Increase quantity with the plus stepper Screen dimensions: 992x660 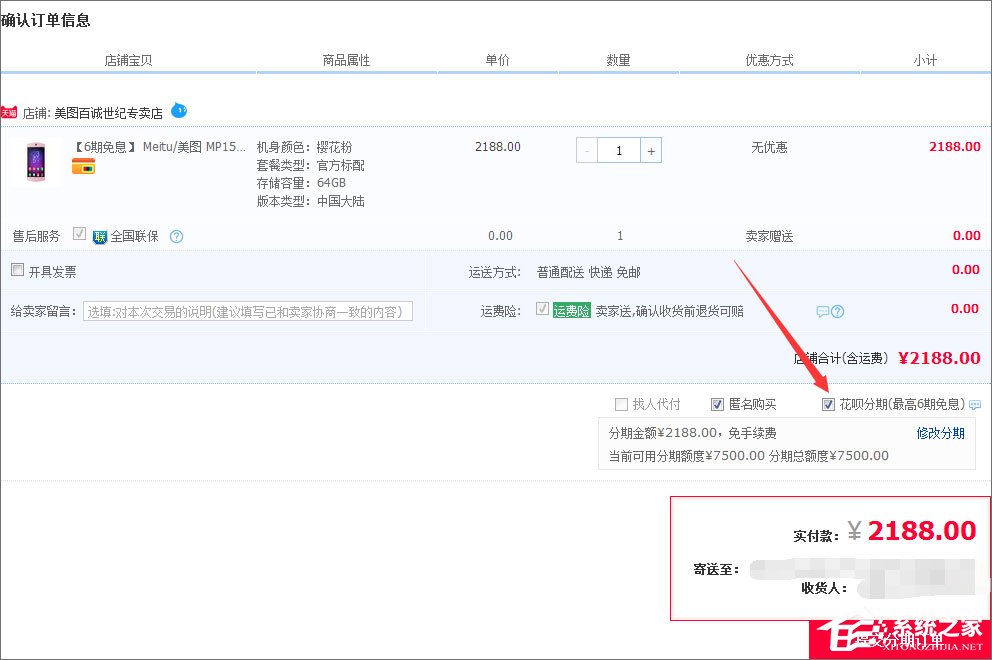(651, 149)
